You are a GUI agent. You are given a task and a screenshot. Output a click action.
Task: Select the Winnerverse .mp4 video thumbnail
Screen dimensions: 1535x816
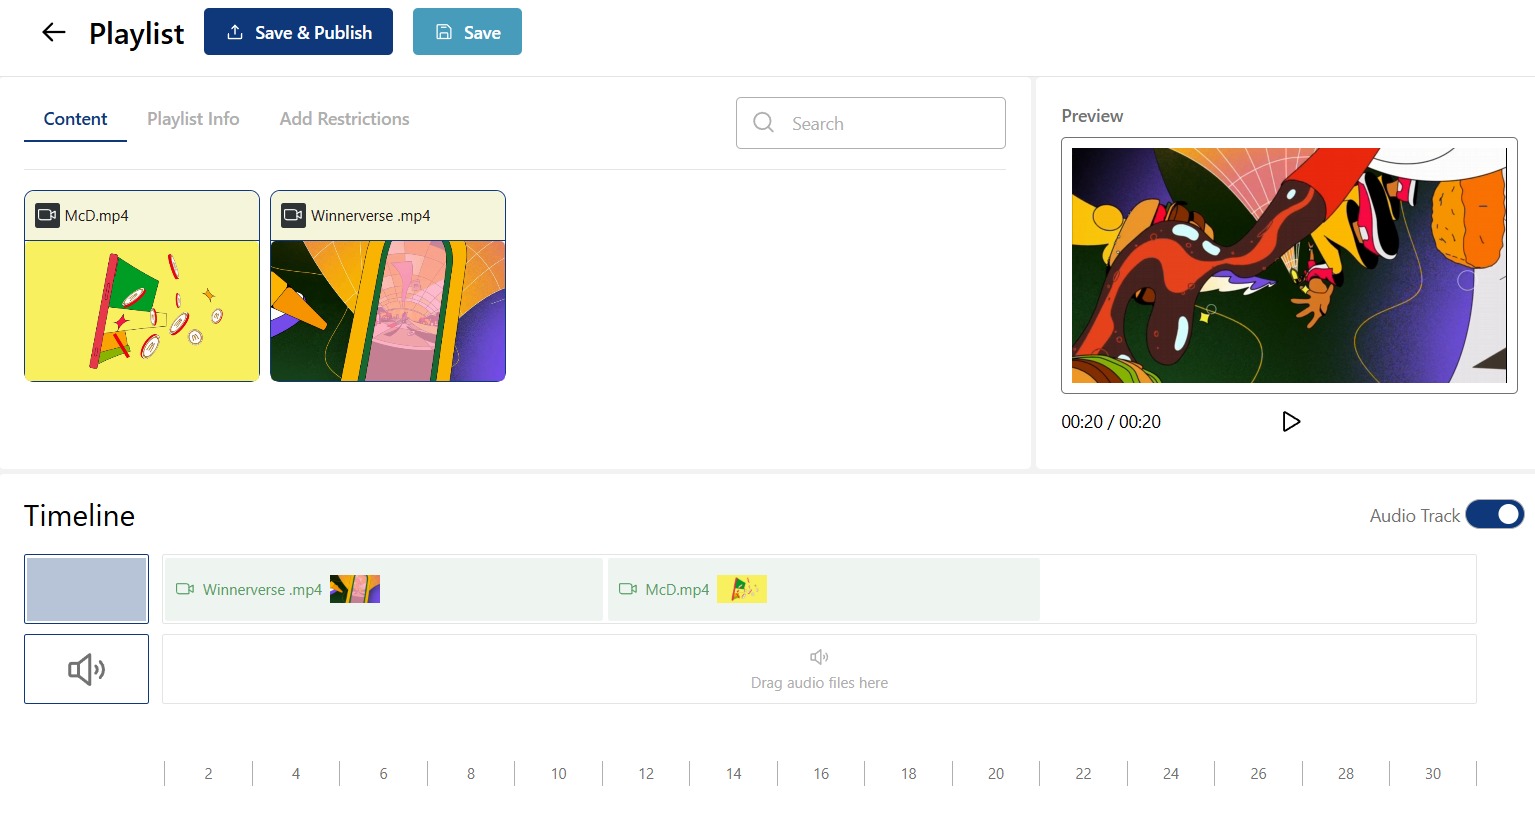coord(388,311)
